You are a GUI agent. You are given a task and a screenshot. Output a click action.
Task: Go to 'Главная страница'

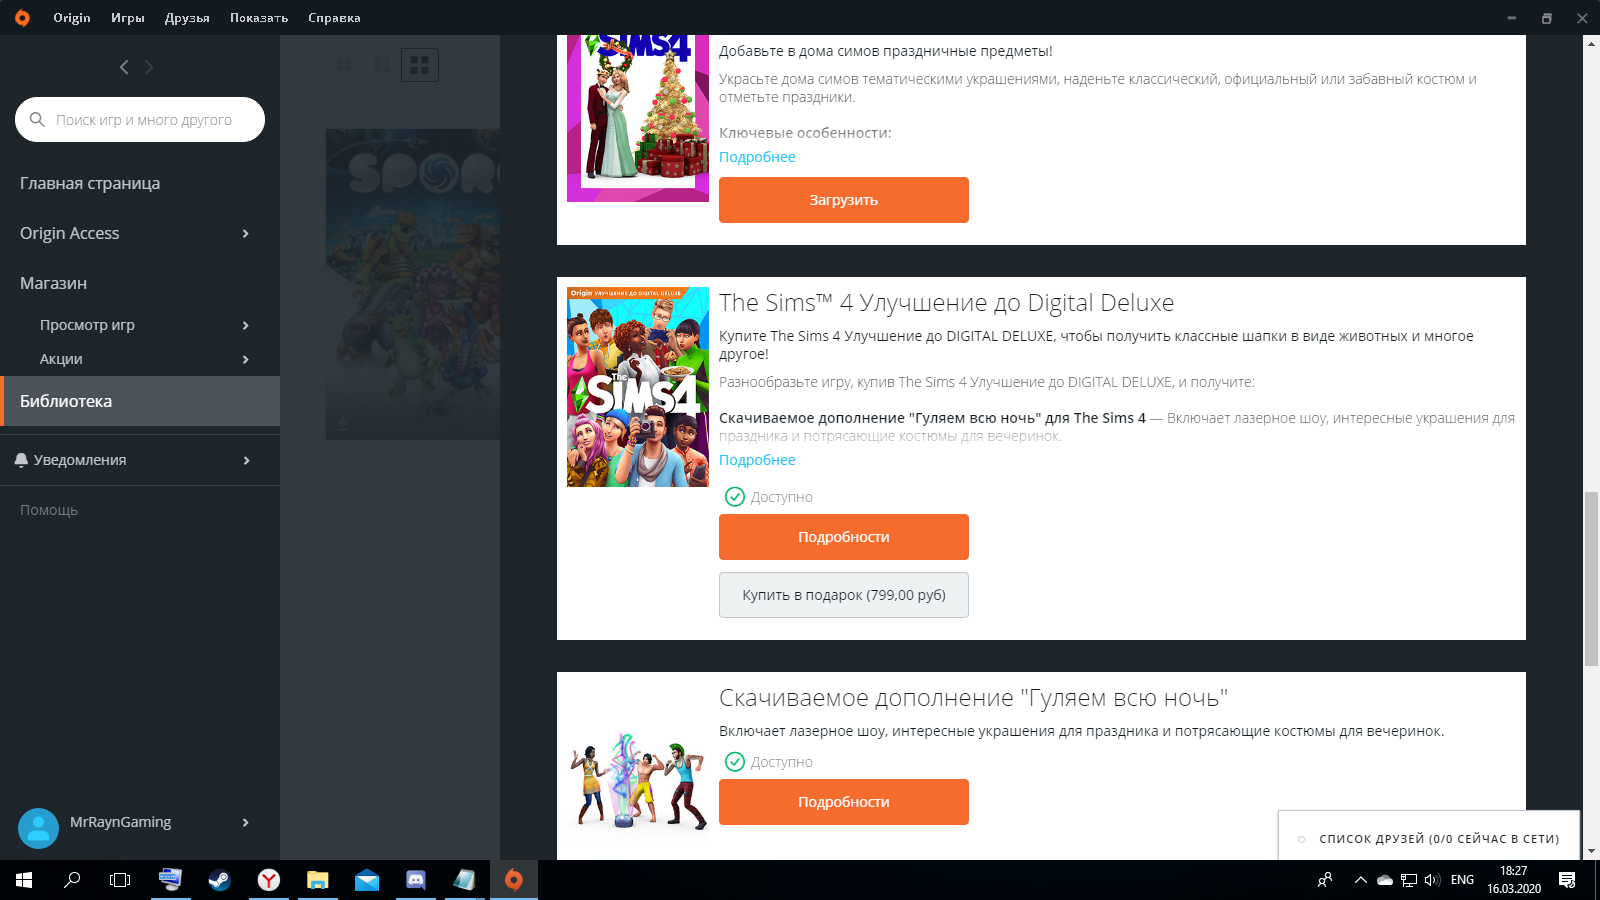click(x=90, y=183)
